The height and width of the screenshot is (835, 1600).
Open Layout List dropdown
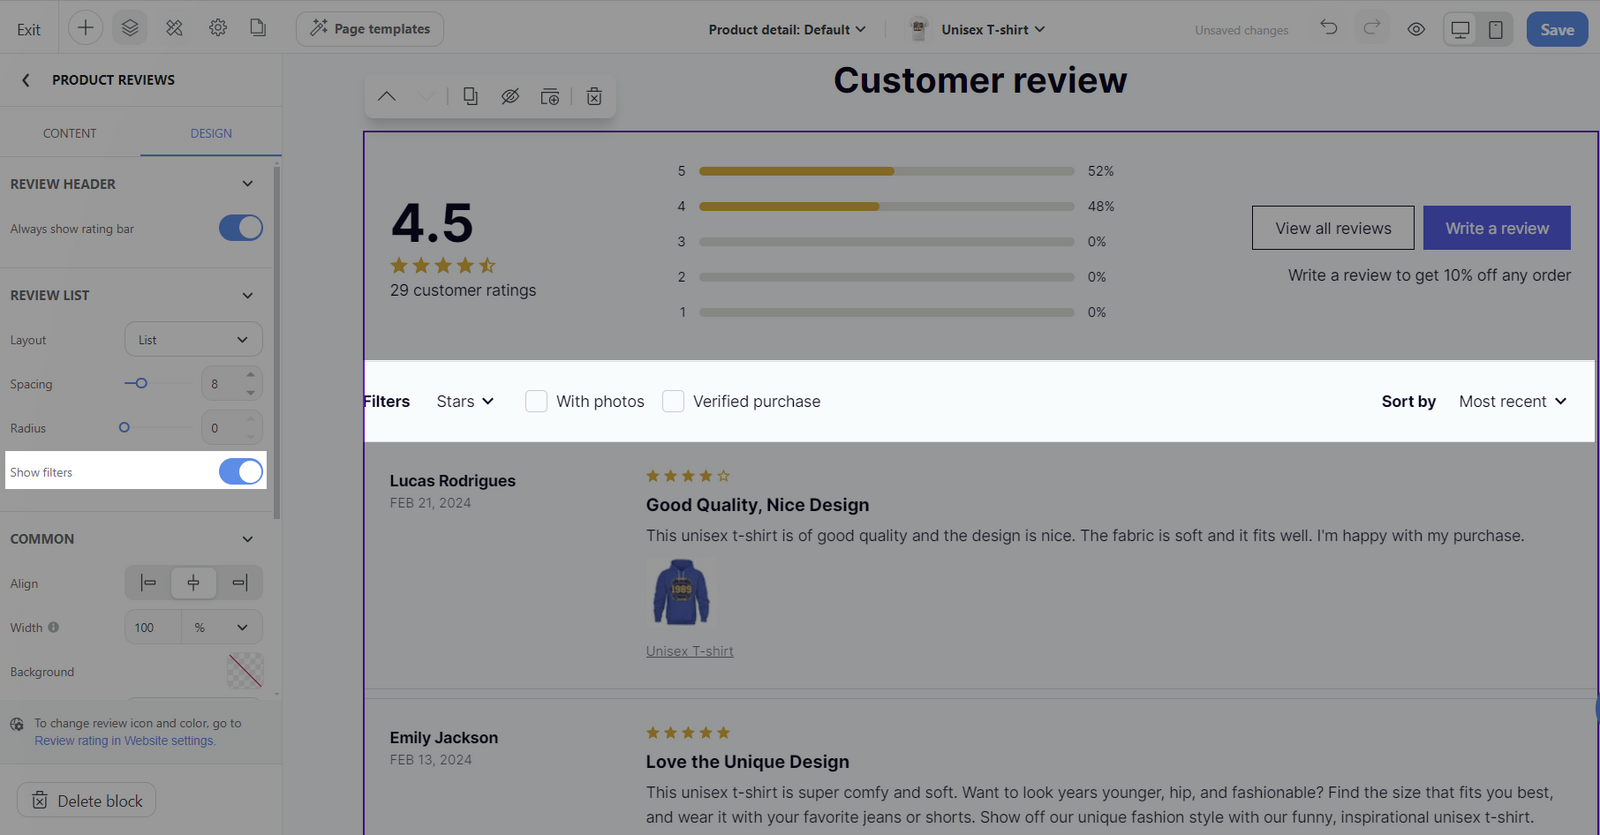pos(194,339)
